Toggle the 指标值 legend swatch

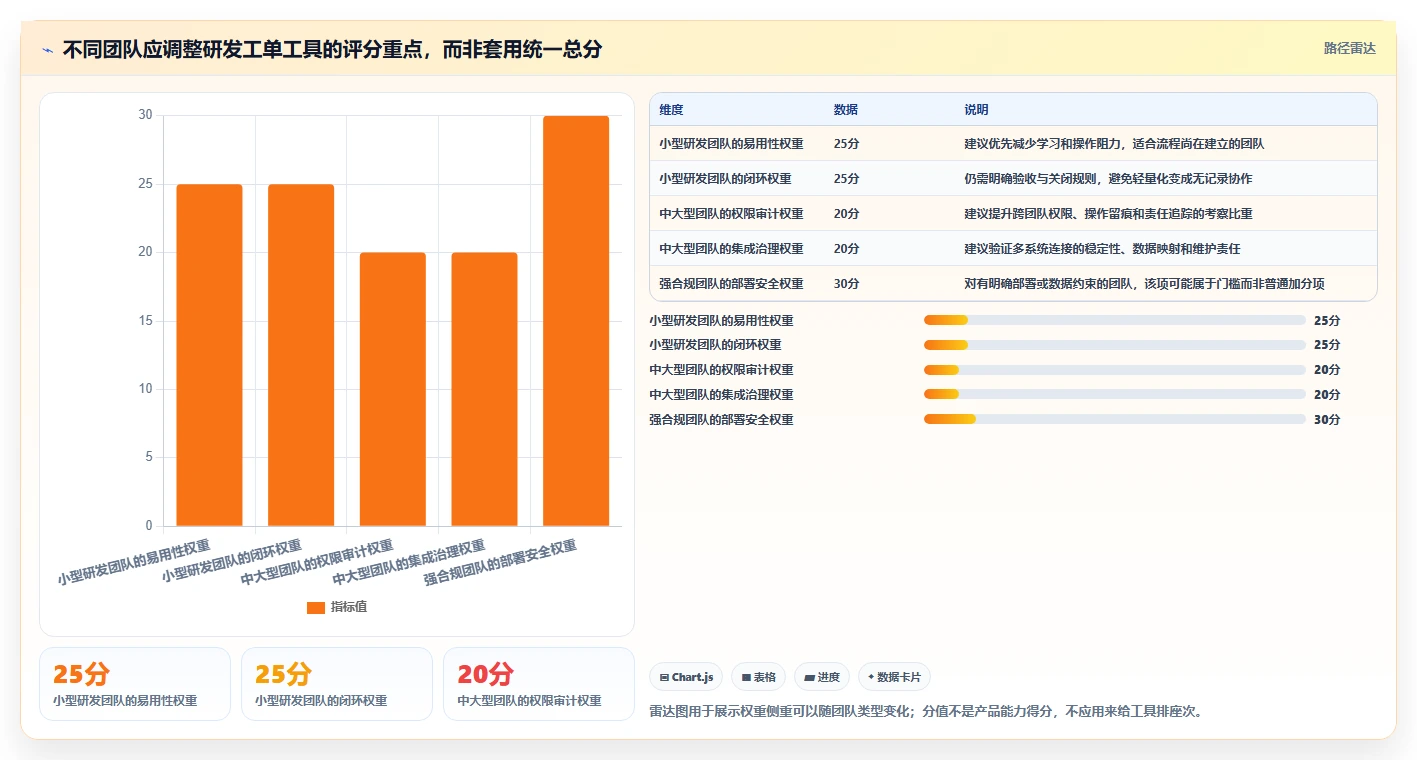[316, 607]
